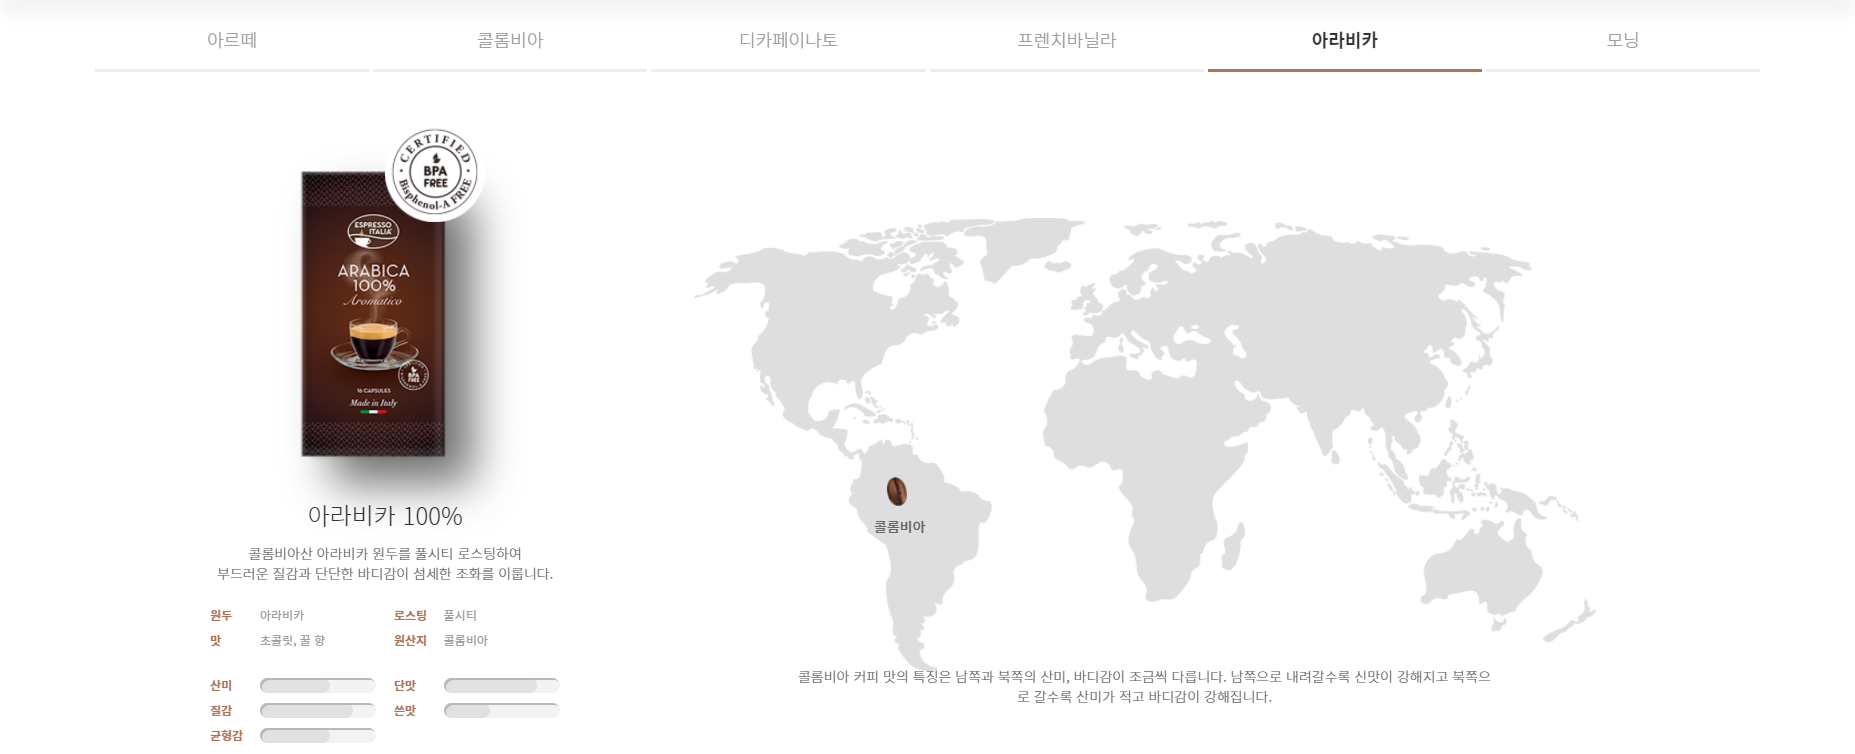The image size is (1855, 754).
Task: Click the 콜롬비아 label under the bean marker
Action: pos(899,527)
